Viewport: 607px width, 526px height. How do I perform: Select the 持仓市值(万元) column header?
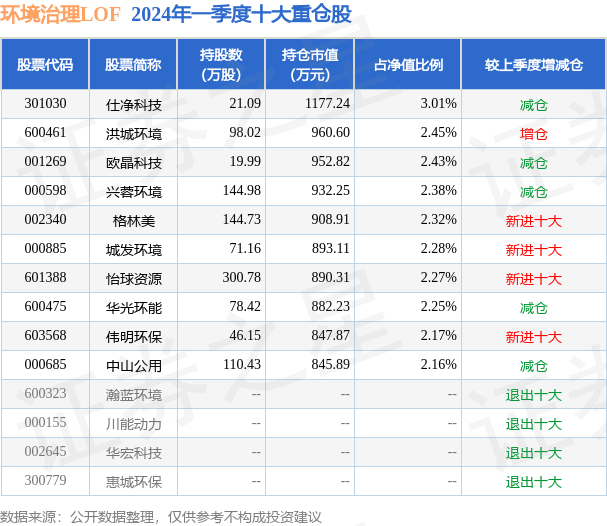tap(310, 65)
